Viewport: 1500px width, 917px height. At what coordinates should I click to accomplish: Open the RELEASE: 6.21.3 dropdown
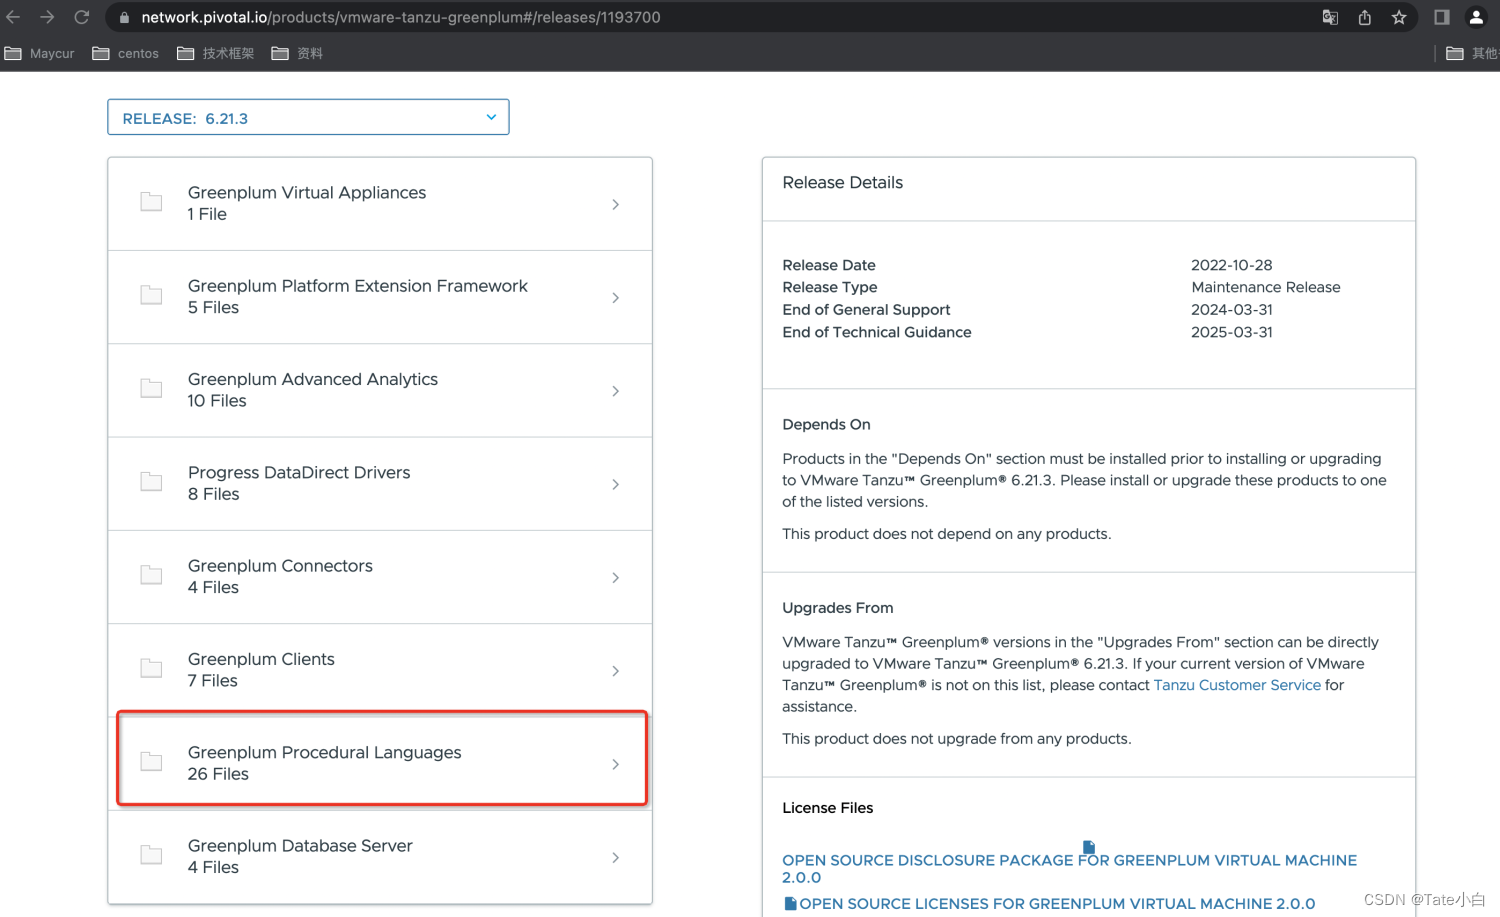point(308,117)
